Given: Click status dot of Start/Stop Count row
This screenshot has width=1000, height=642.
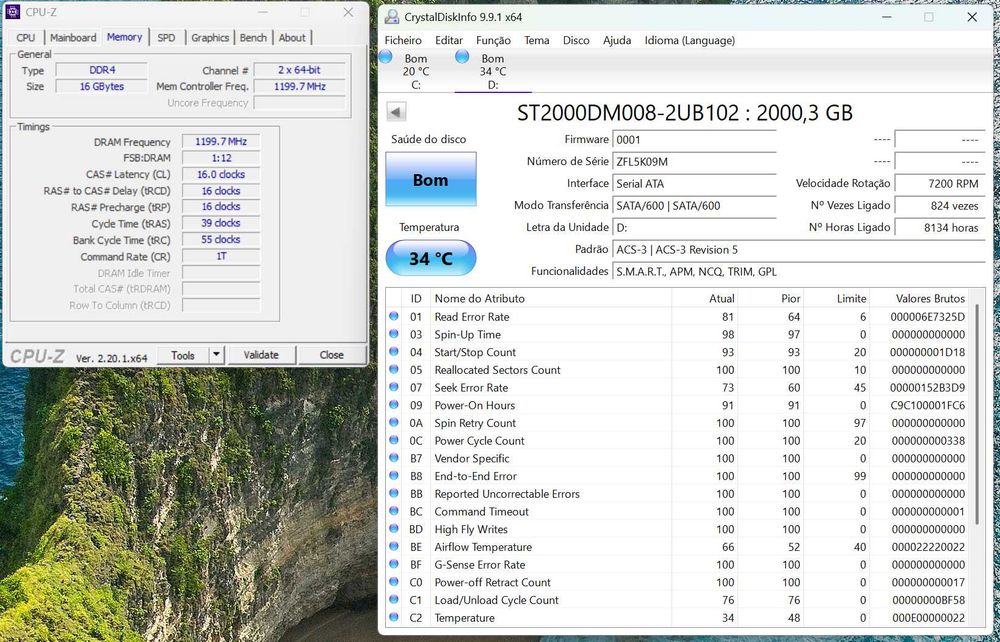Looking at the screenshot, I should pyautogui.click(x=393, y=352).
